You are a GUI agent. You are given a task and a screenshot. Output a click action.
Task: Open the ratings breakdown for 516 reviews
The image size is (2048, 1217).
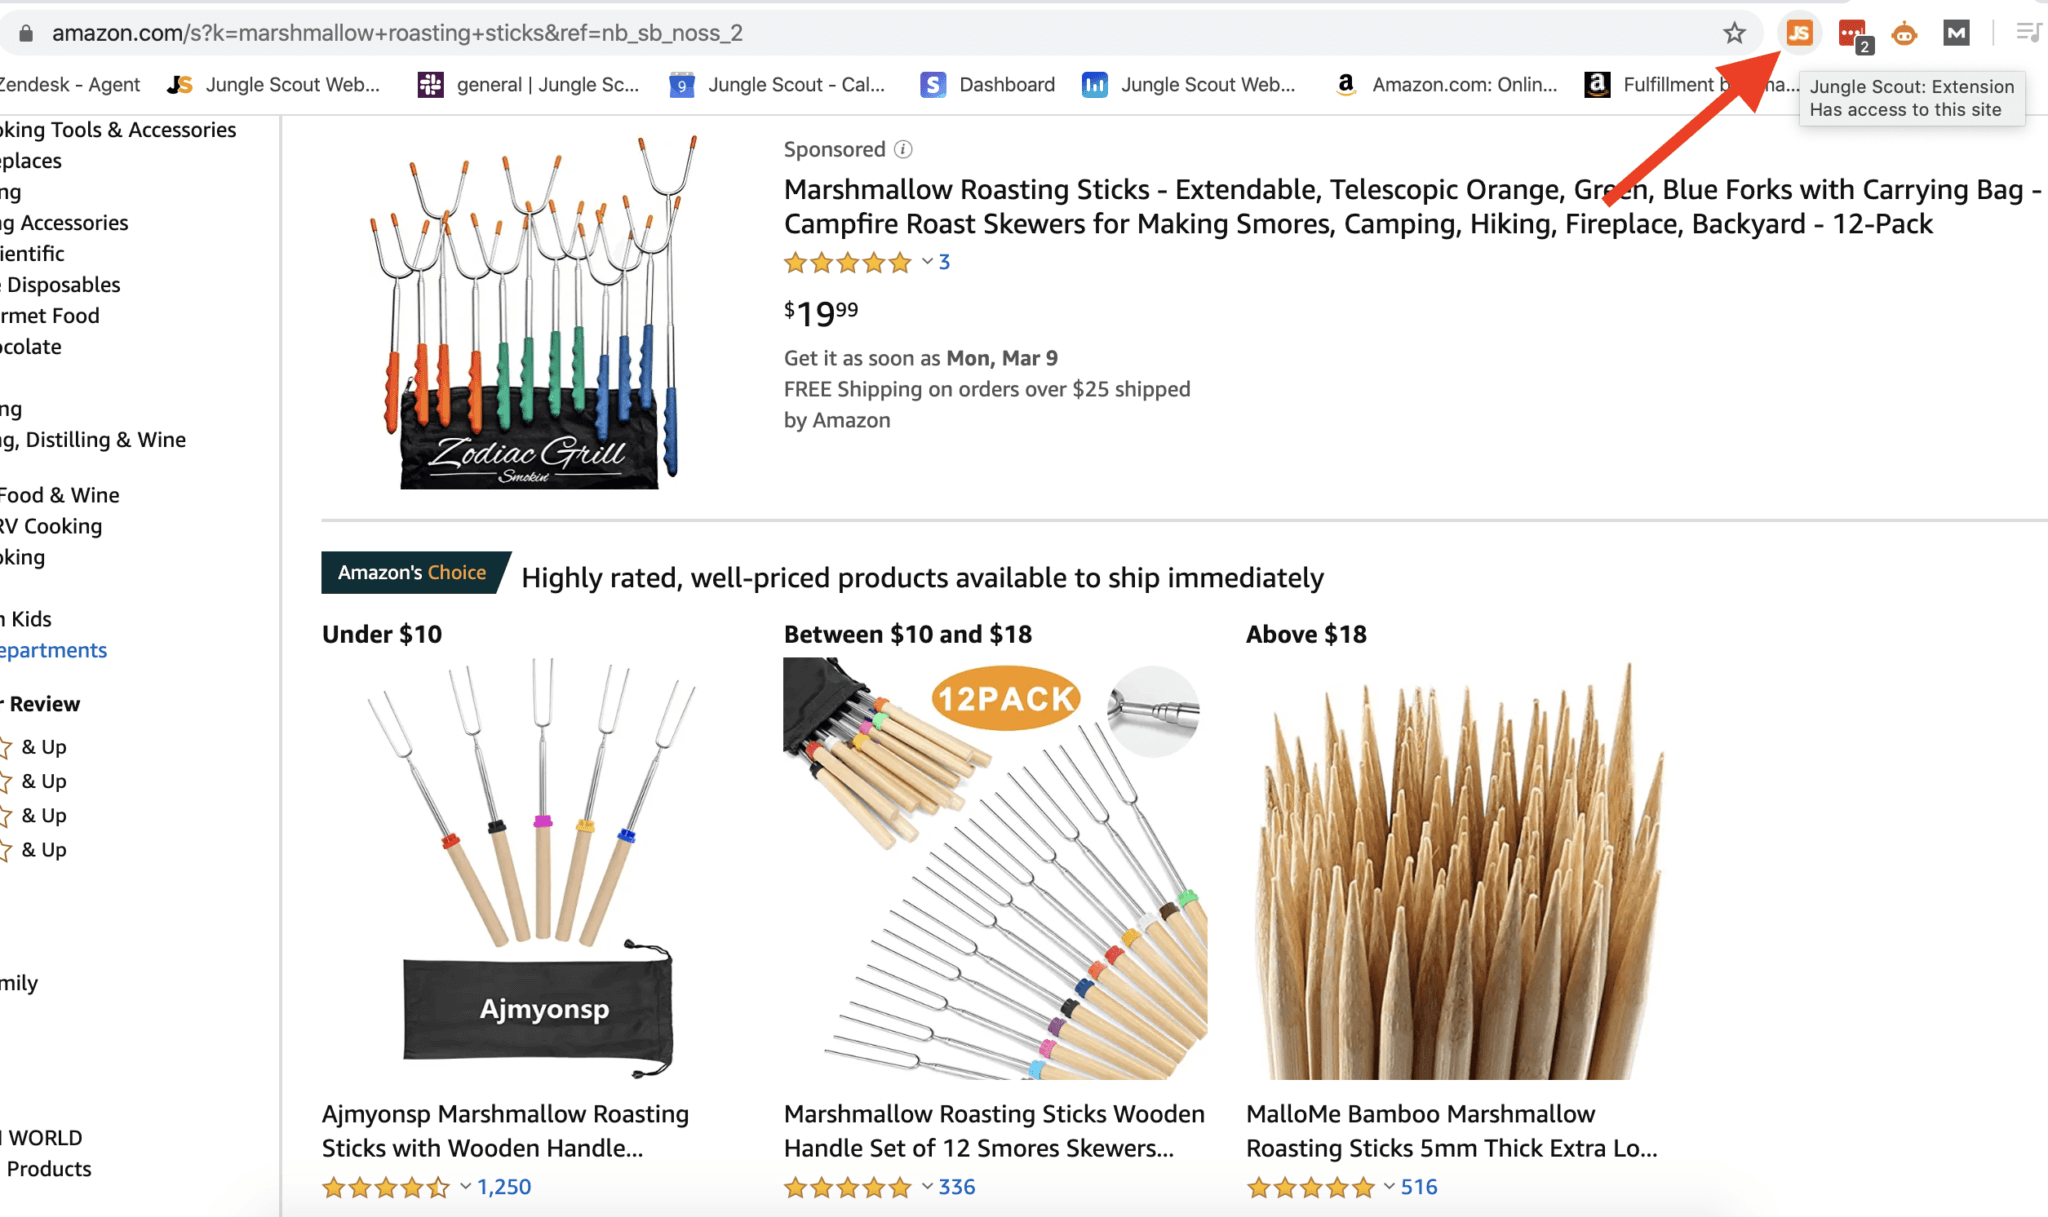[x=1388, y=1187]
